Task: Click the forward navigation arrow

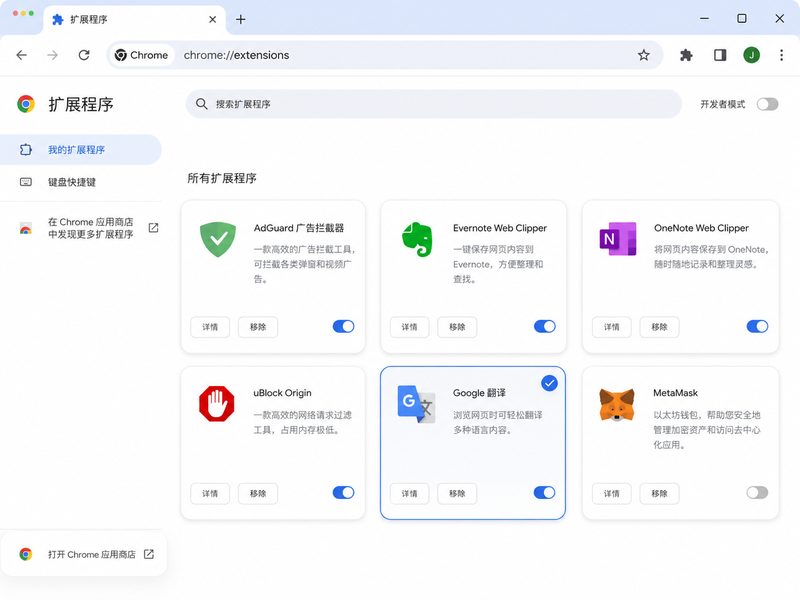Action: (53, 55)
